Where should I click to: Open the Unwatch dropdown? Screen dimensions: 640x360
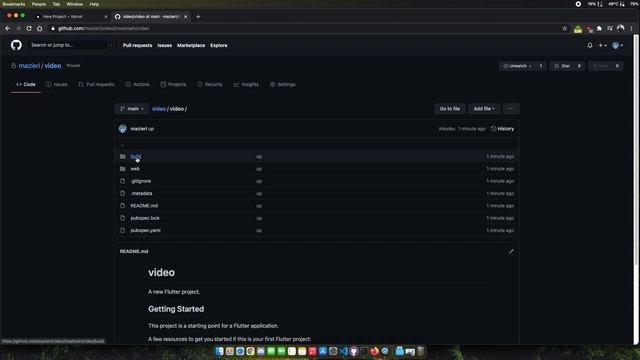[518, 66]
